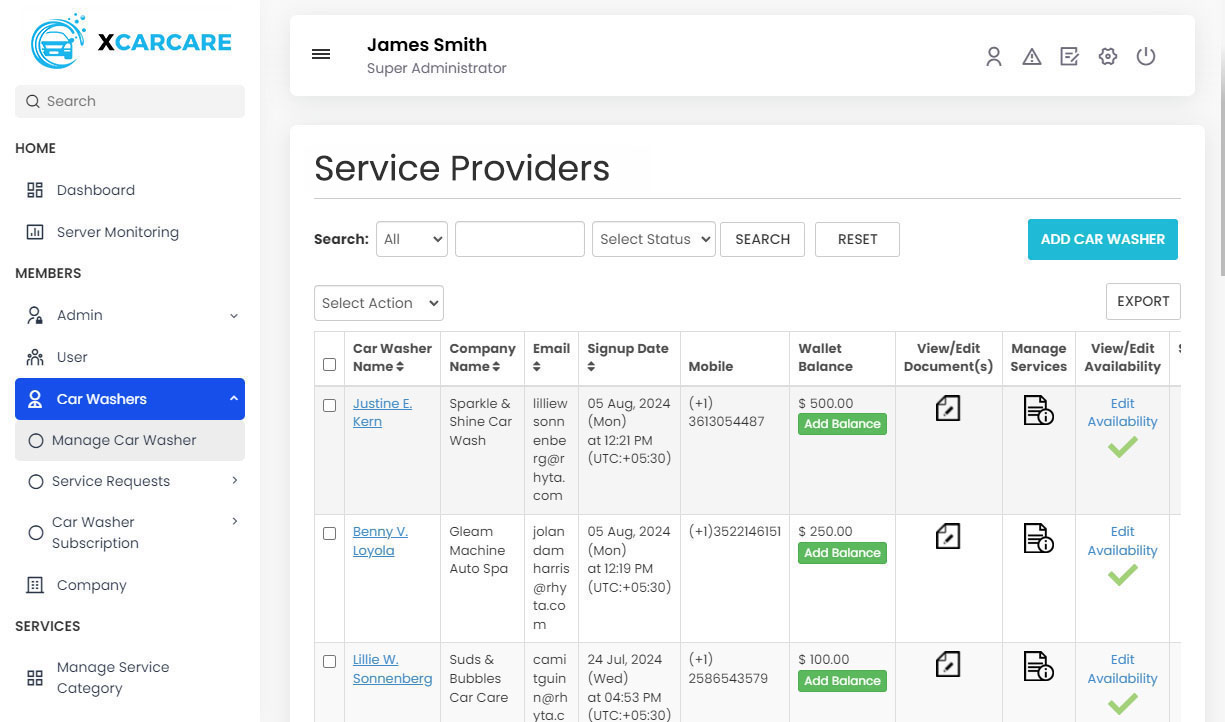
Task: Open the user profile icon in header
Action: click(x=993, y=57)
